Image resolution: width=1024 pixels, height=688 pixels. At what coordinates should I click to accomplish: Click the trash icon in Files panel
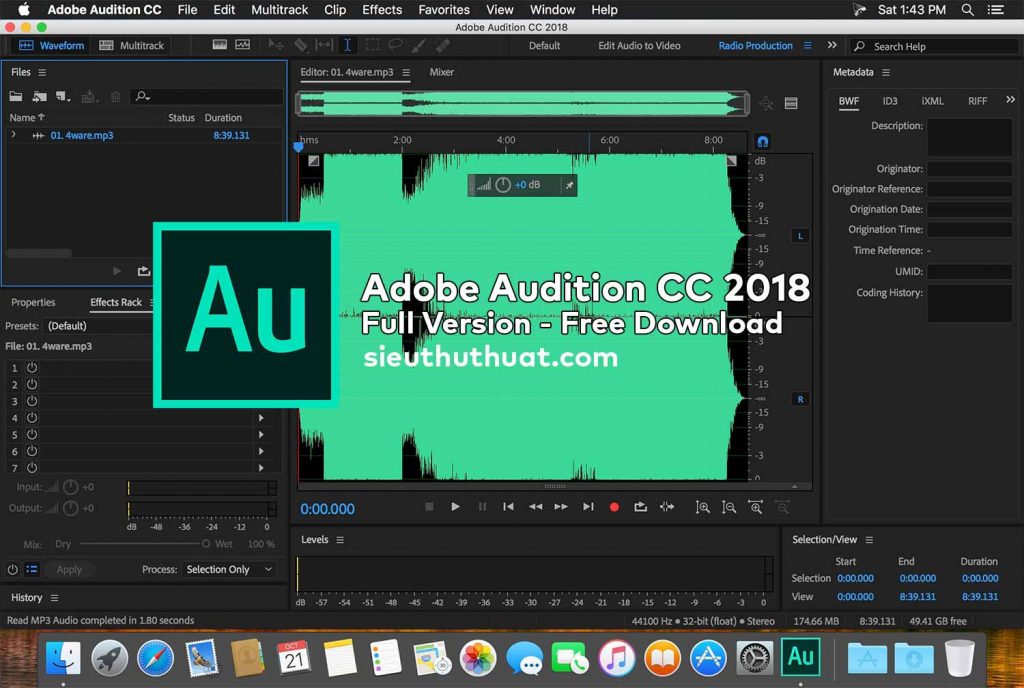pyautogui.click(x=116, y=97)
